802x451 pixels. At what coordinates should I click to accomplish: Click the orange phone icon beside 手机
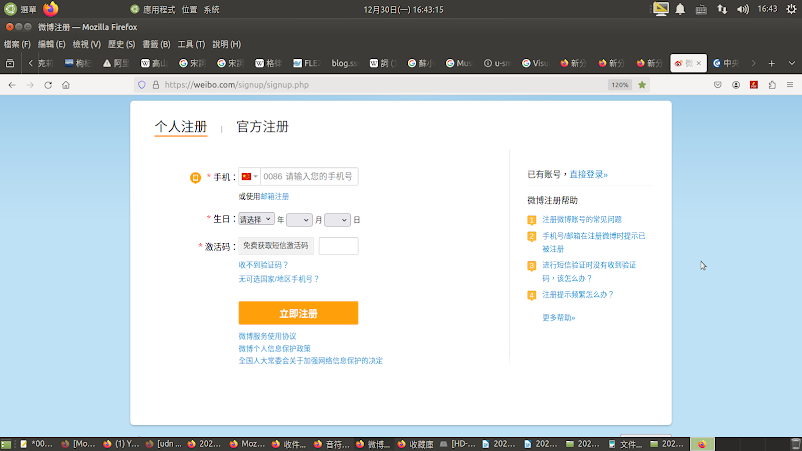click(195, 177)
